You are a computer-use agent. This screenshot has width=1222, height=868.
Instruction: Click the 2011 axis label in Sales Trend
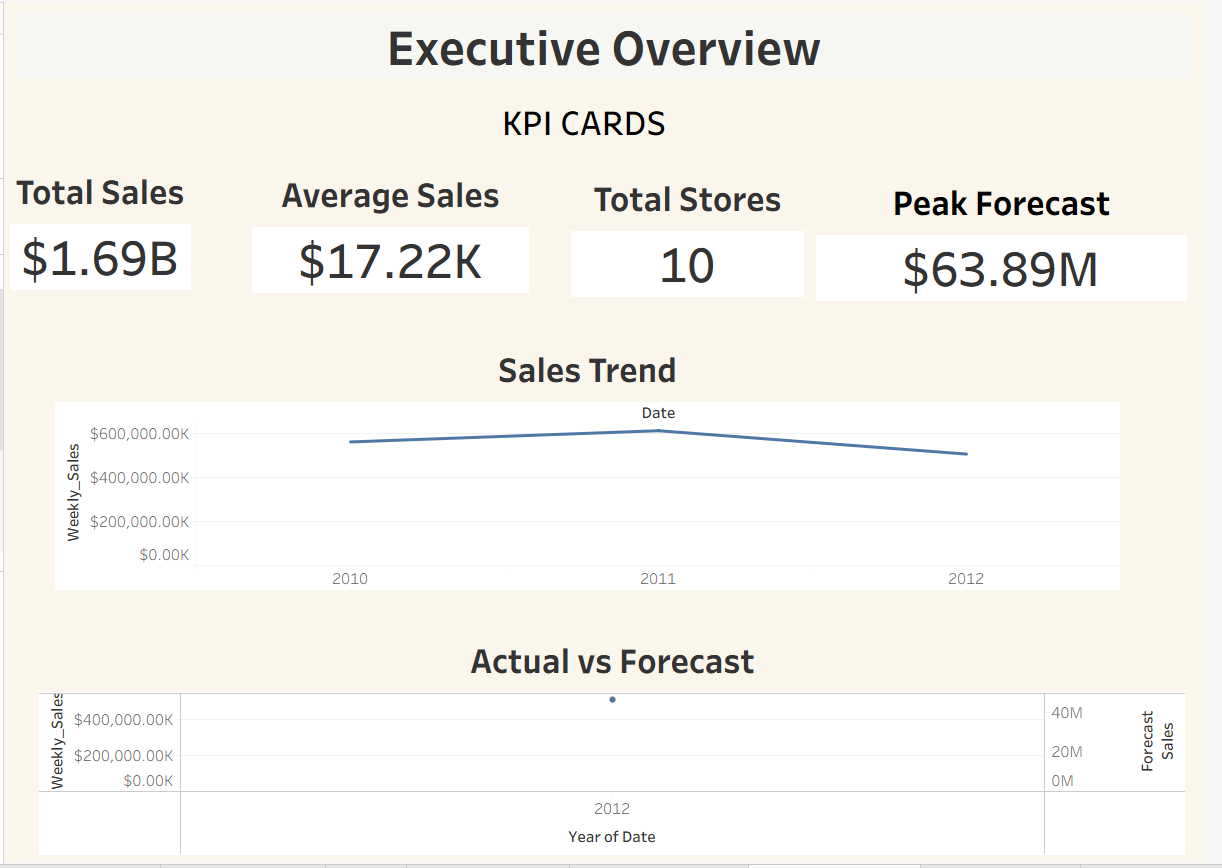point(658,578)
